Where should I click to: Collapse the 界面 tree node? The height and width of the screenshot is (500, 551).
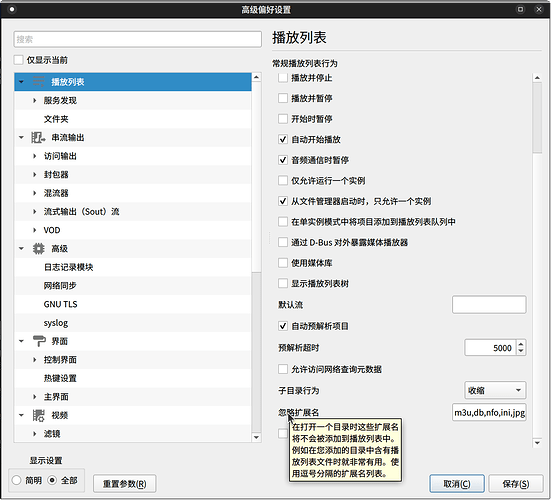point(21,341)
